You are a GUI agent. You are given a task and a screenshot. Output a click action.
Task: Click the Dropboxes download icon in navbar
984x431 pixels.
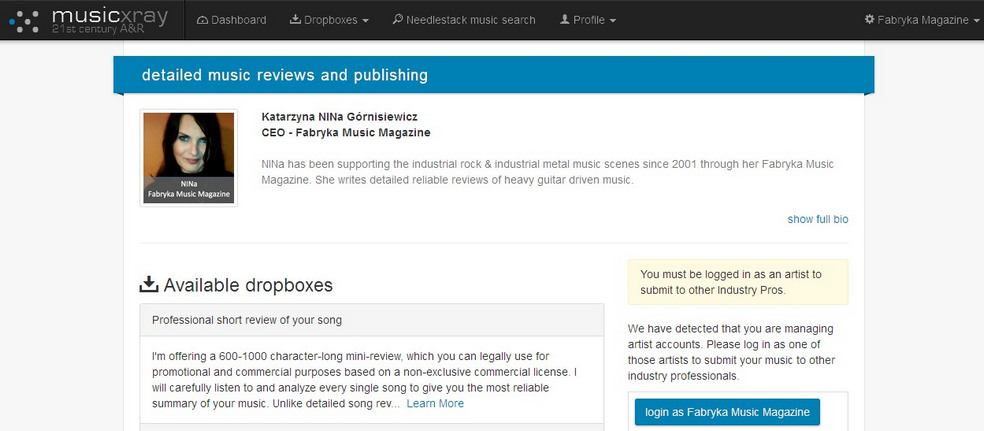point(295,19)
